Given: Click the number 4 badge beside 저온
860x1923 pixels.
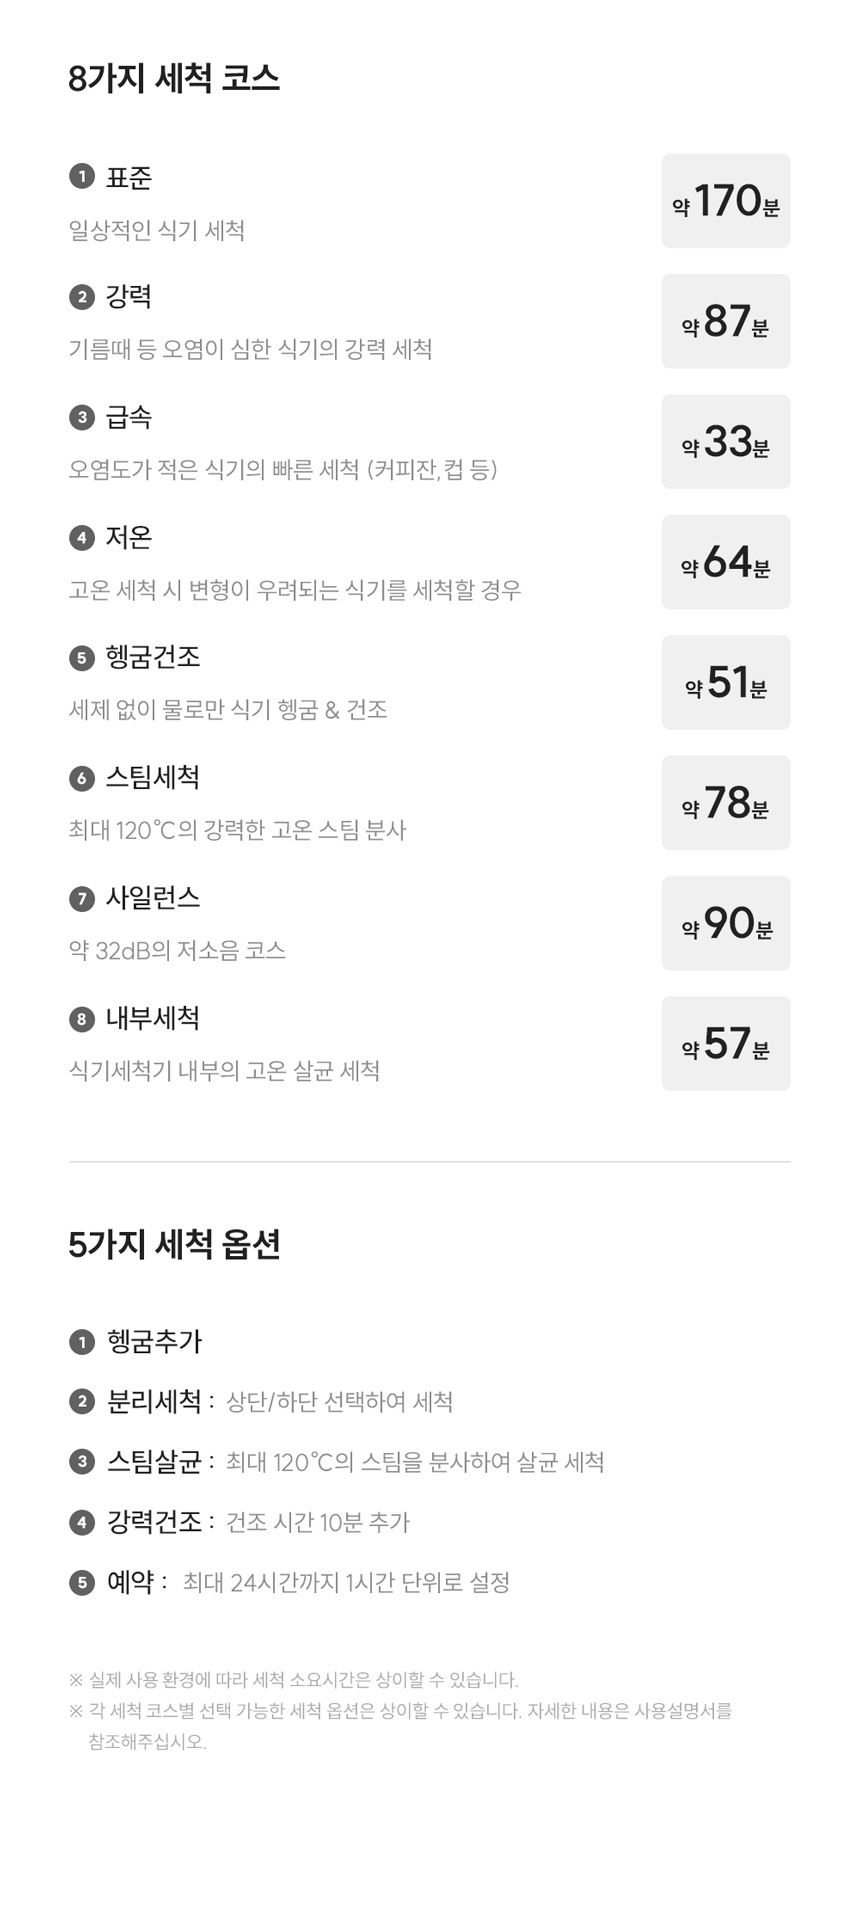Looking at the screenshot, I should (82, 538).
